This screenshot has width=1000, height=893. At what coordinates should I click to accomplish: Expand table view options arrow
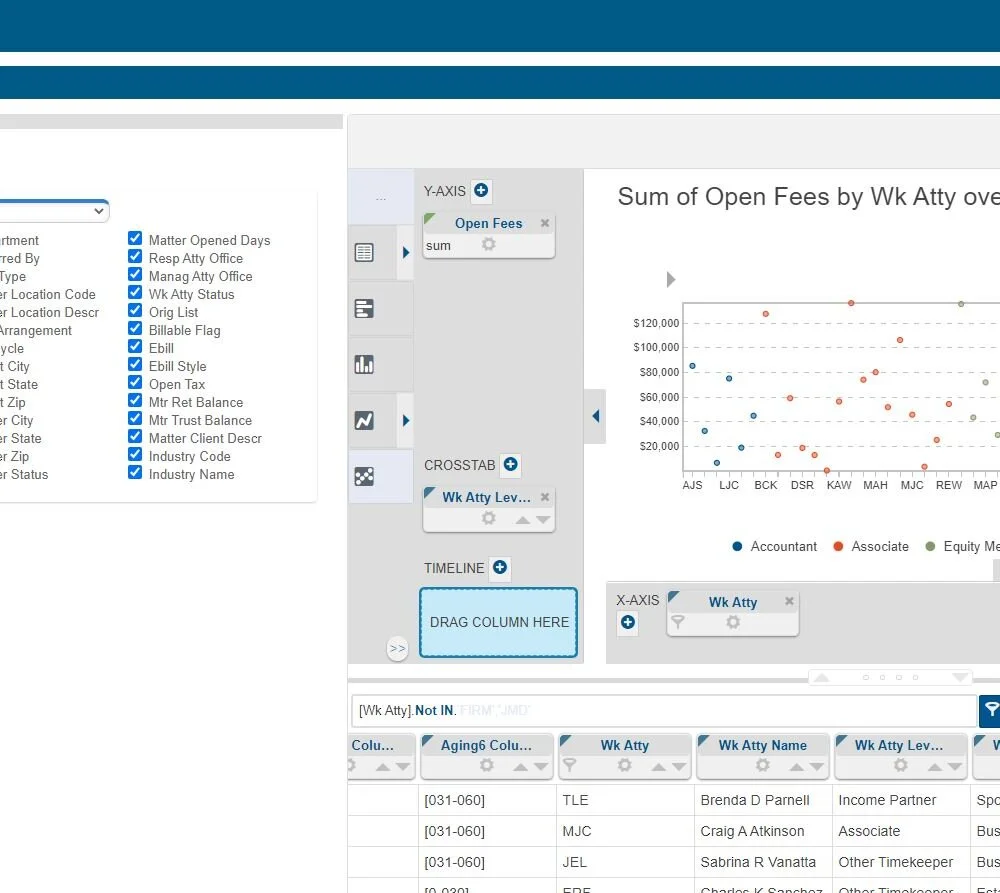tap(406, 253)
